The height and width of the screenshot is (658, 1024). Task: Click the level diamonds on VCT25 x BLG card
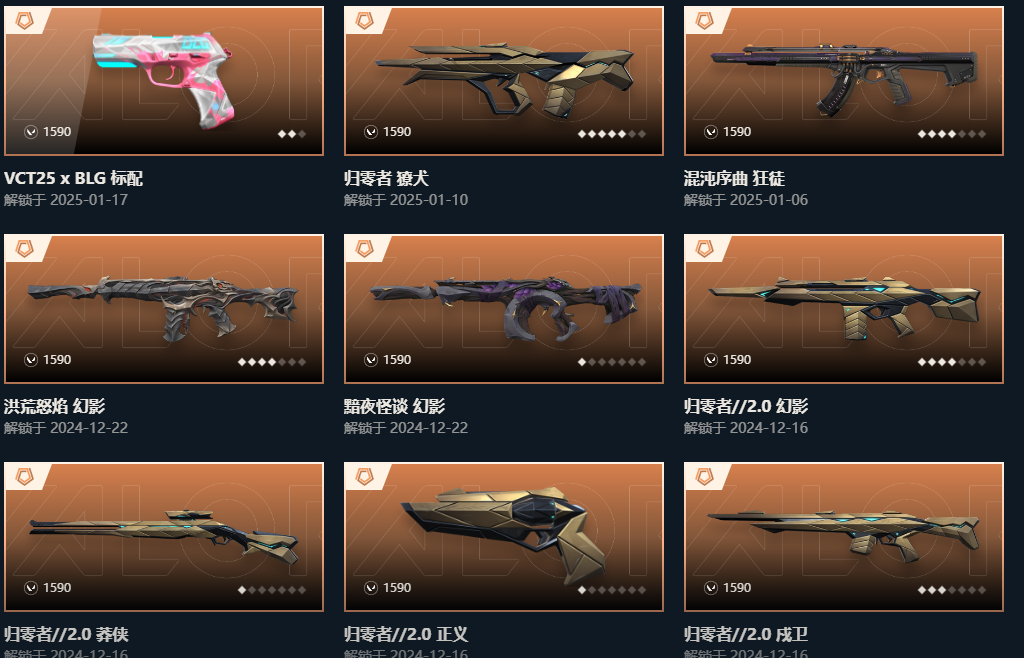(292, 134)
